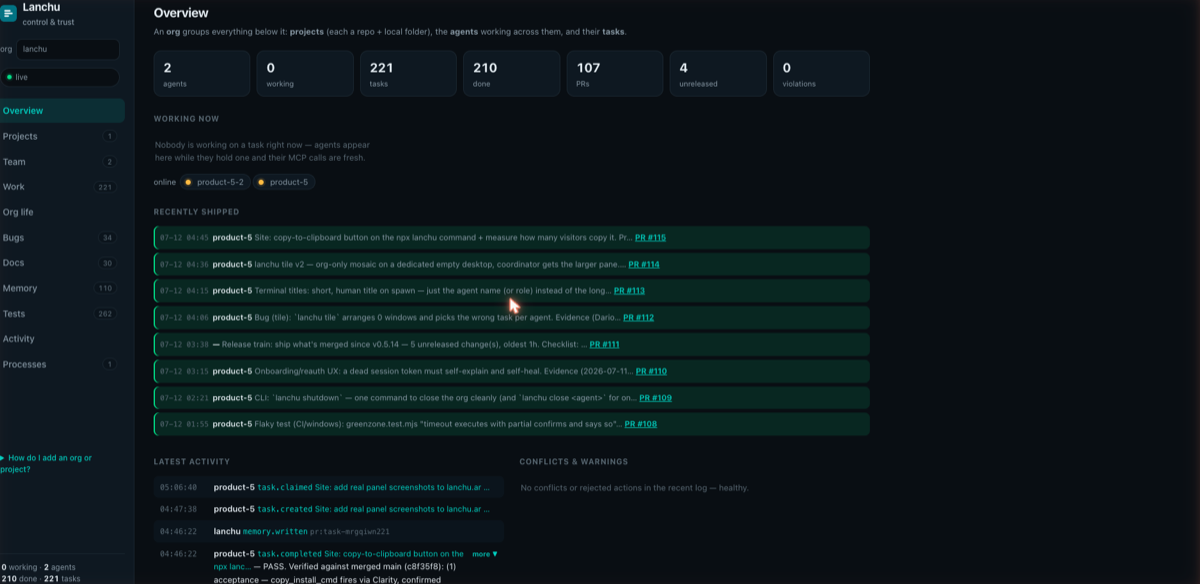1200x584 pixels.
Task: Click the unreleased stat card showing 4
Action: click(x=718, y=74)
